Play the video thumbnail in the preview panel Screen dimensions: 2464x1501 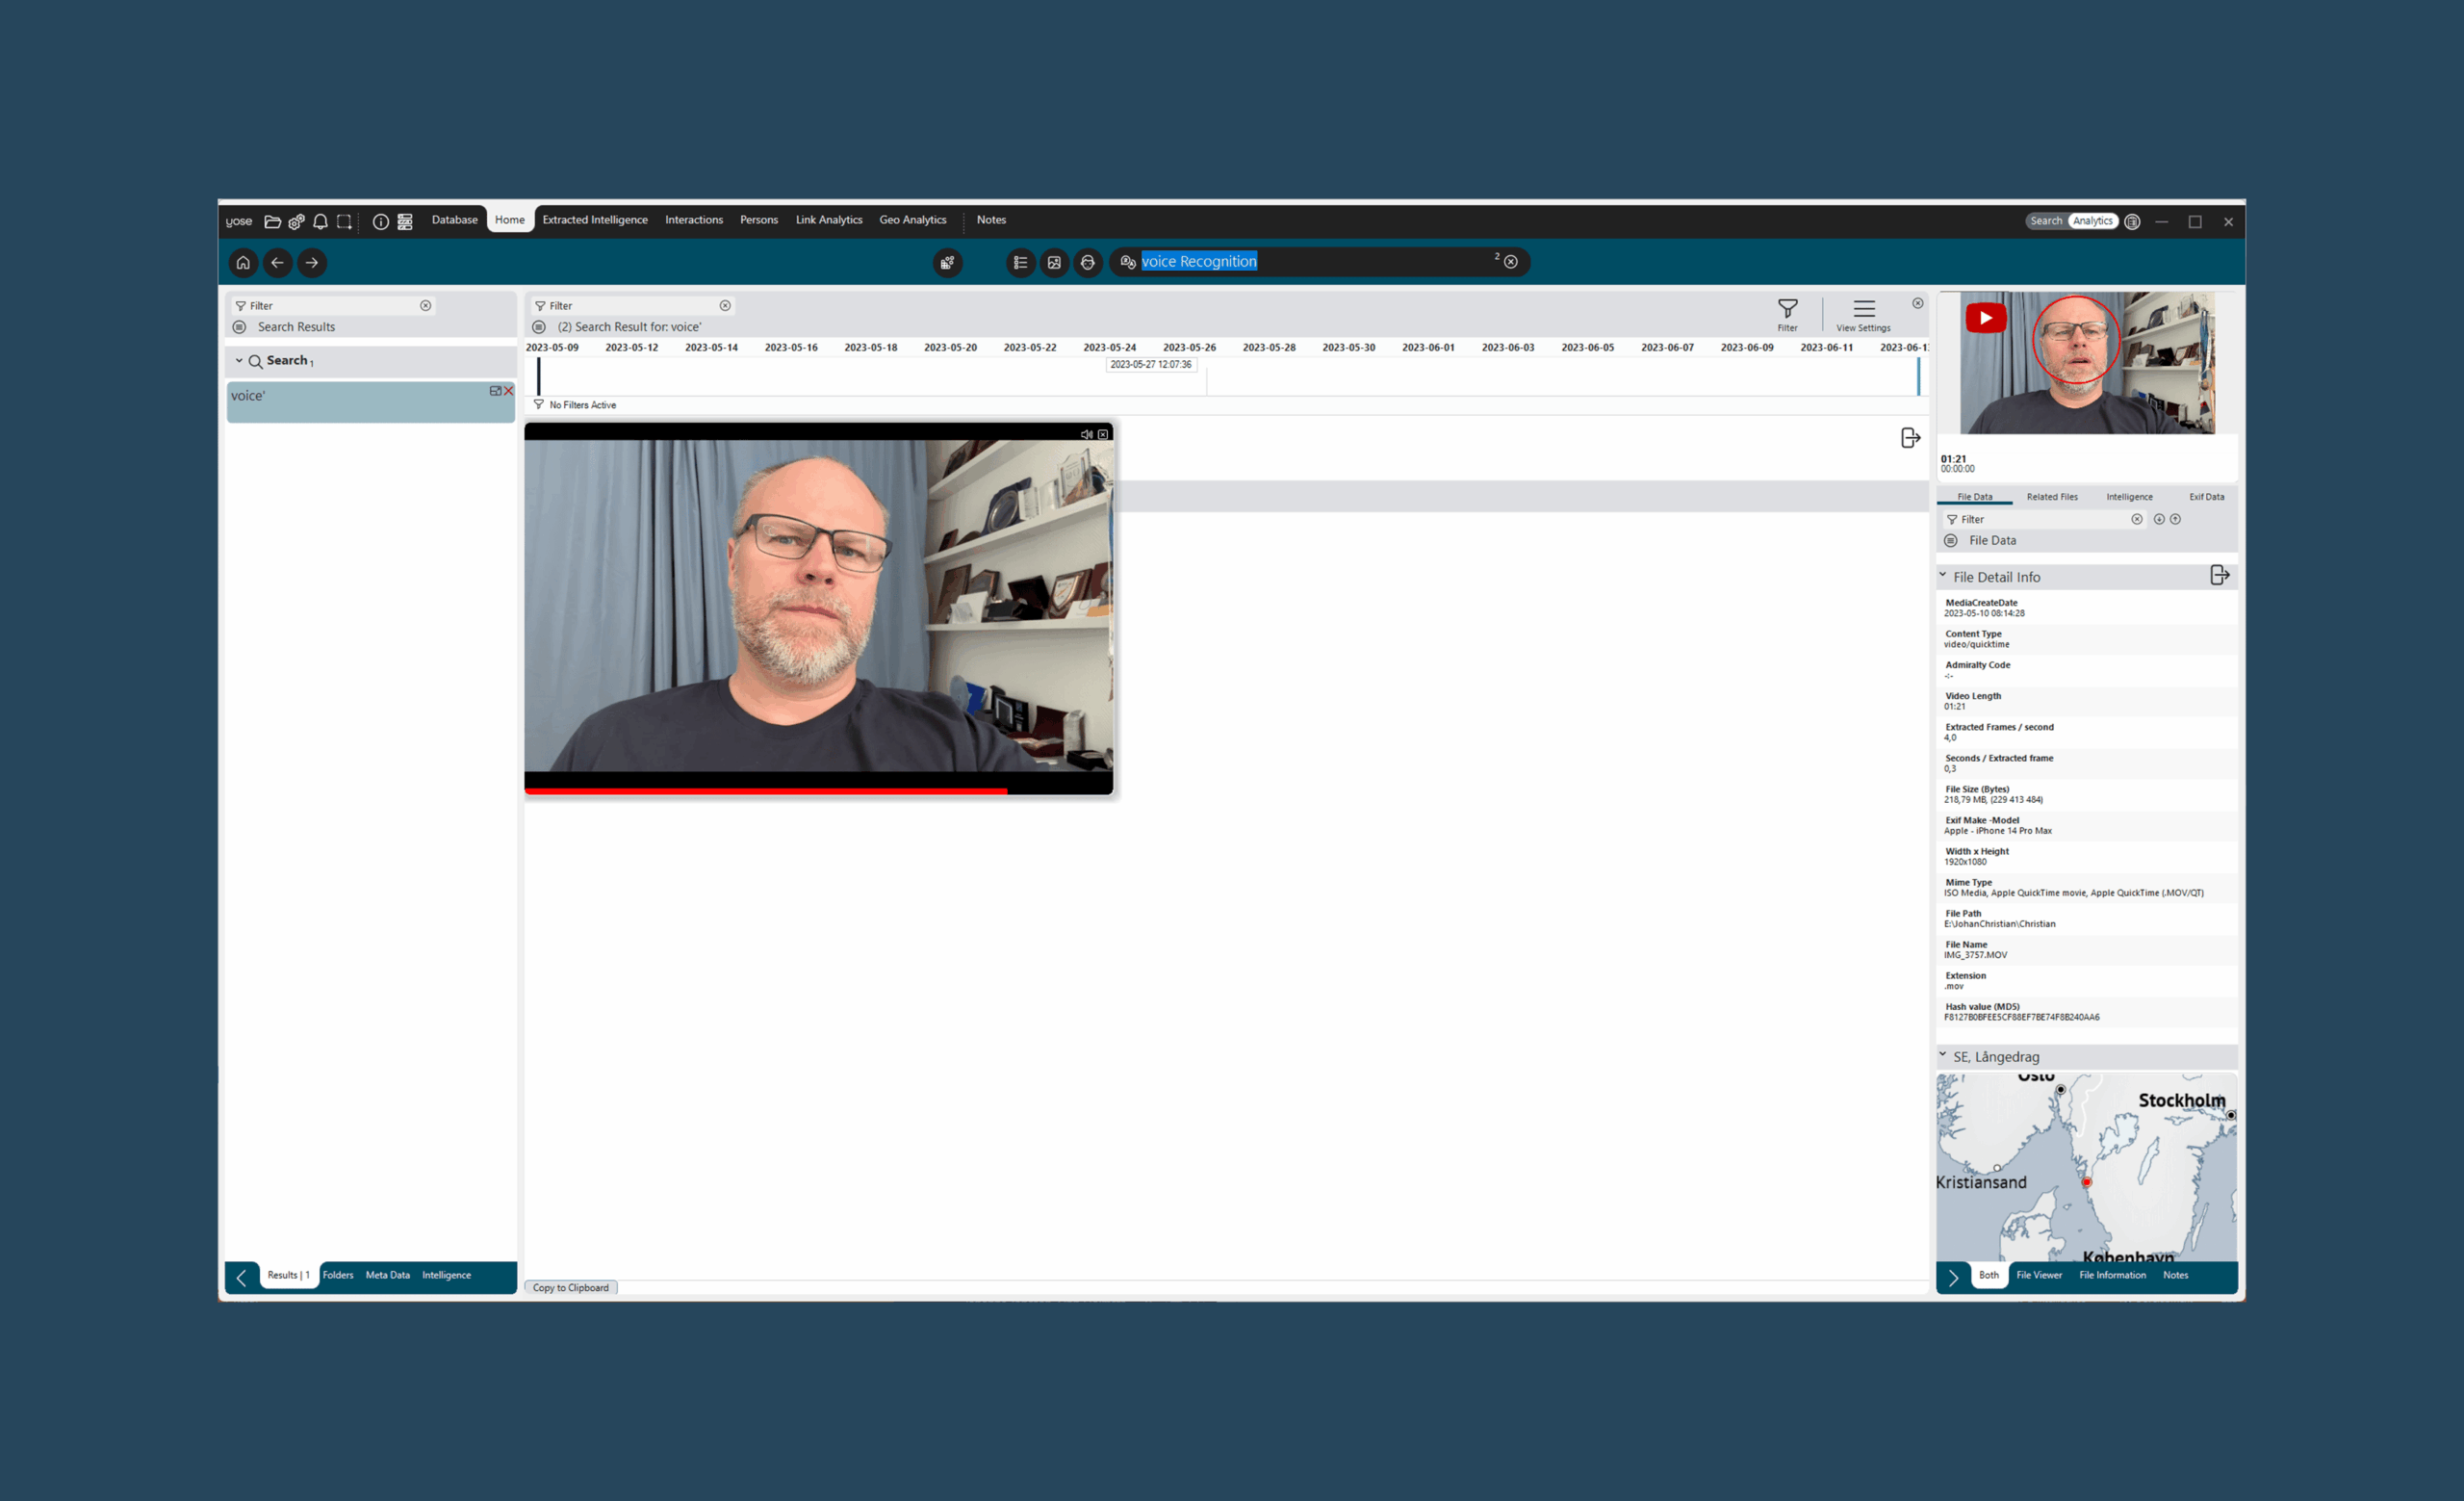point(1985,318)
